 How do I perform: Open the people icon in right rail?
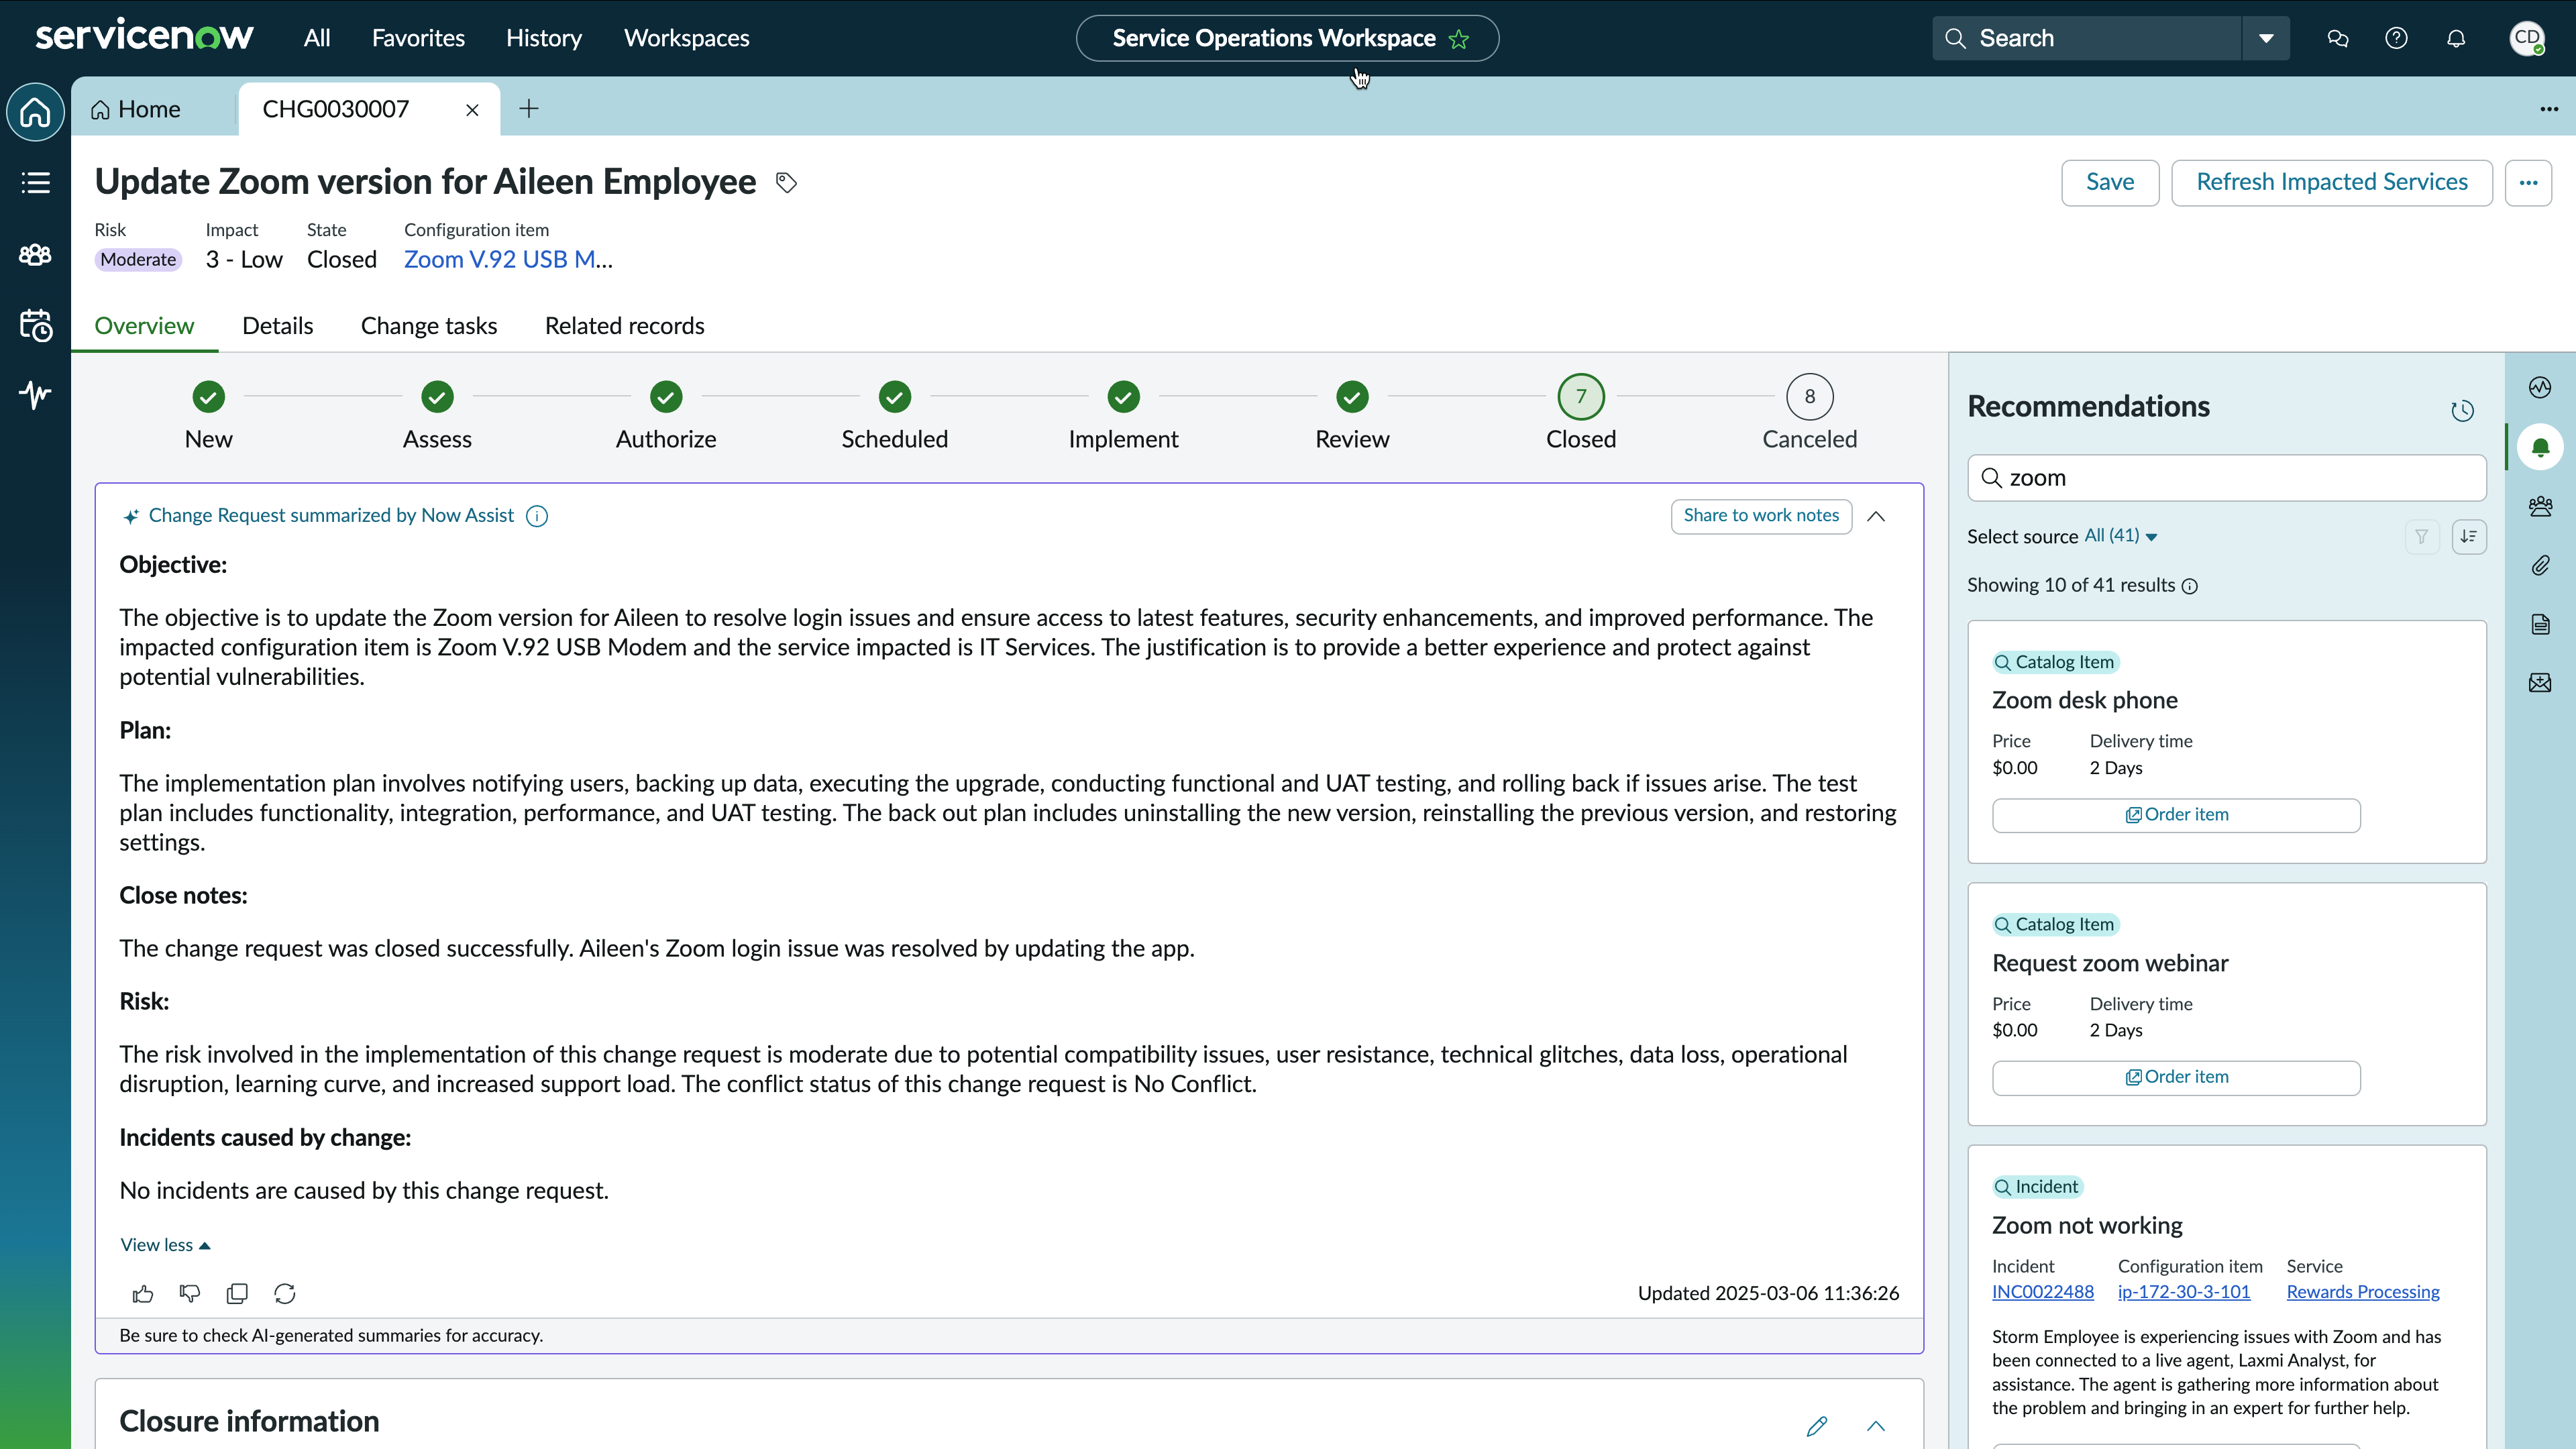[2540, 506]
